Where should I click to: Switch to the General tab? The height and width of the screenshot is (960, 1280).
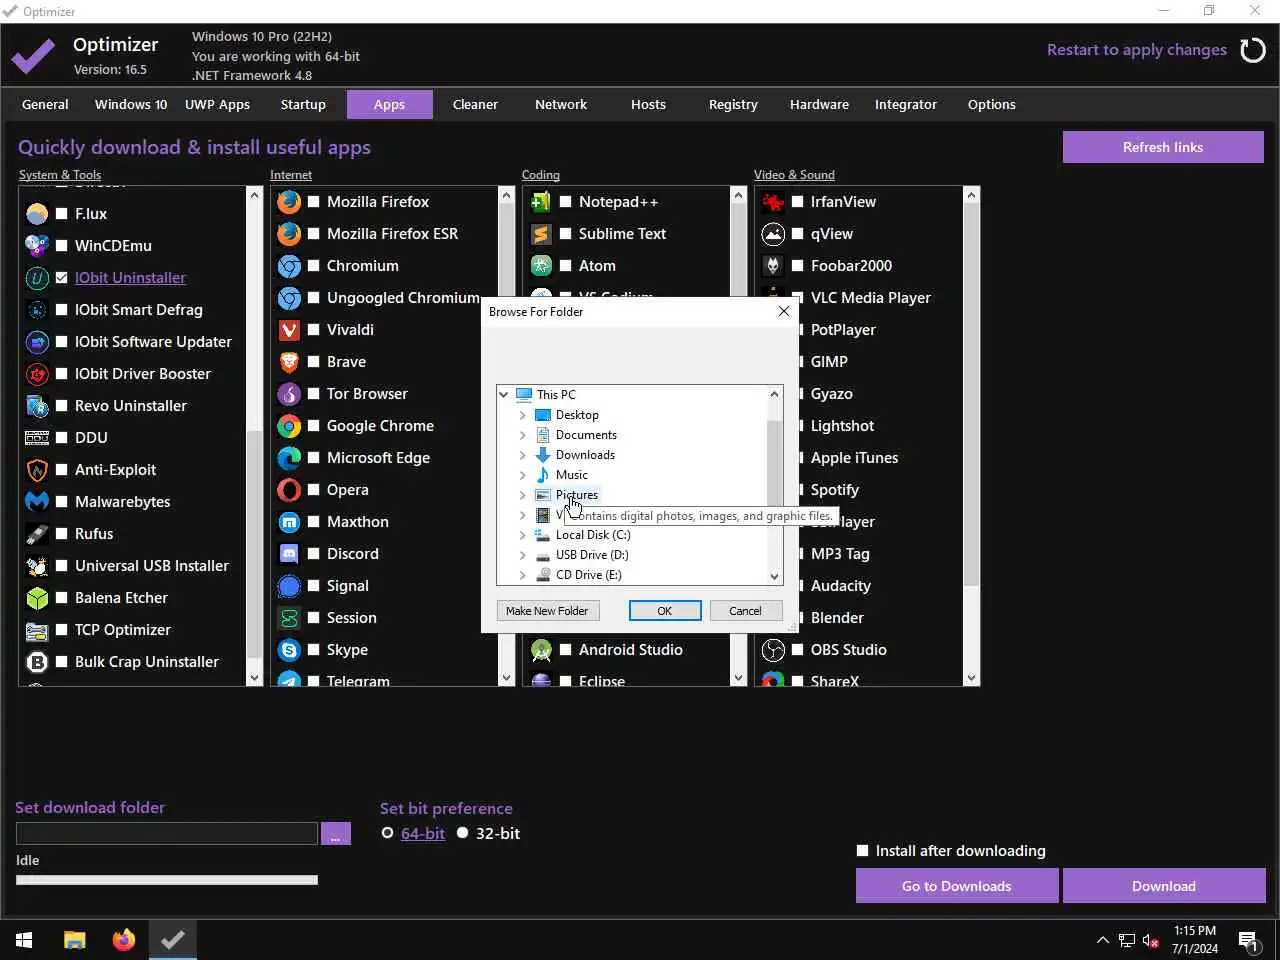(45, 104)
